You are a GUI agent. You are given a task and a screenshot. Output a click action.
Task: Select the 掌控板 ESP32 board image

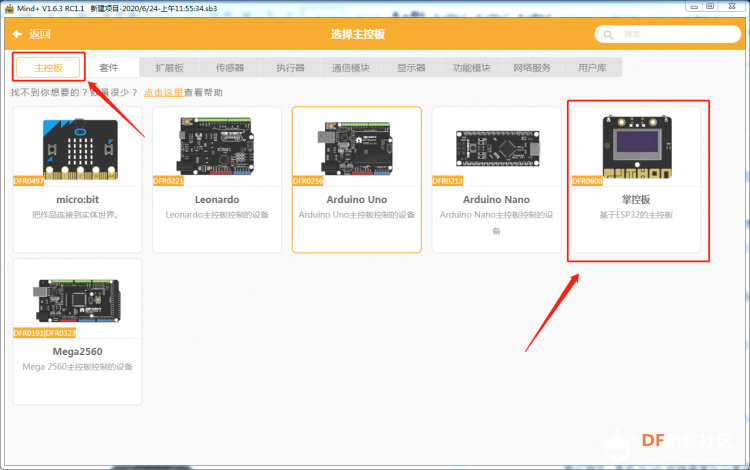(637, 147)
